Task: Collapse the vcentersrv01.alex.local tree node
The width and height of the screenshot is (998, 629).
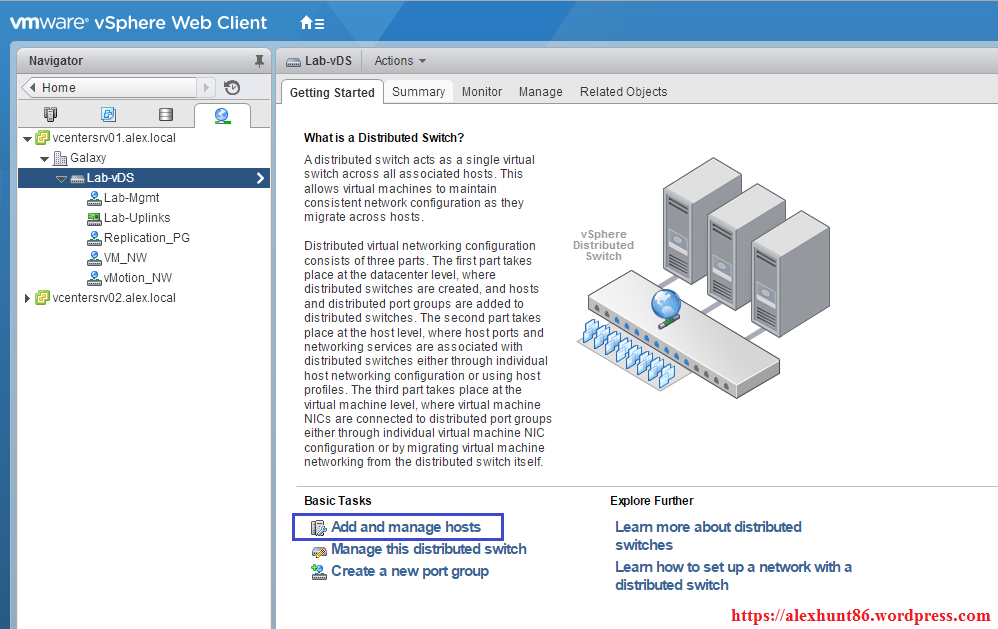Action: point(27,138)
